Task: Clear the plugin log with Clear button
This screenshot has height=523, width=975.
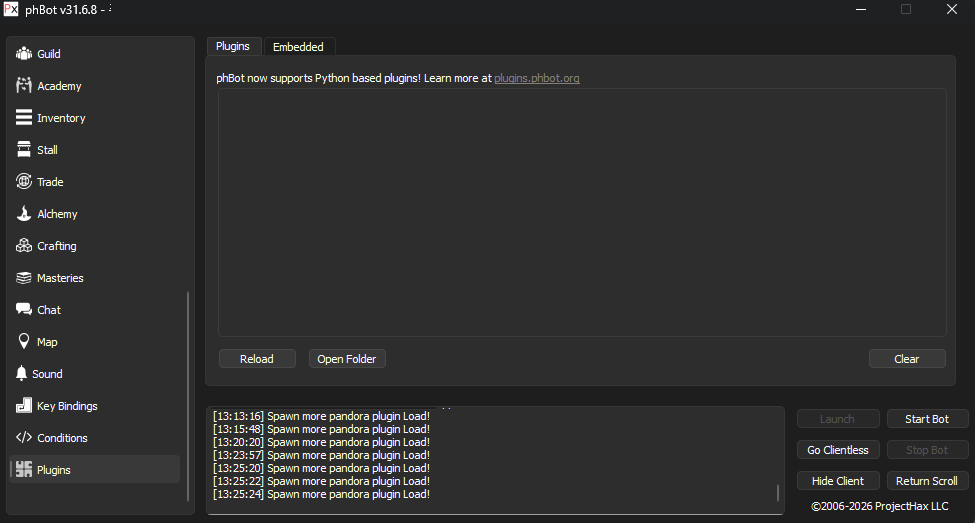Action: [906, 359]
